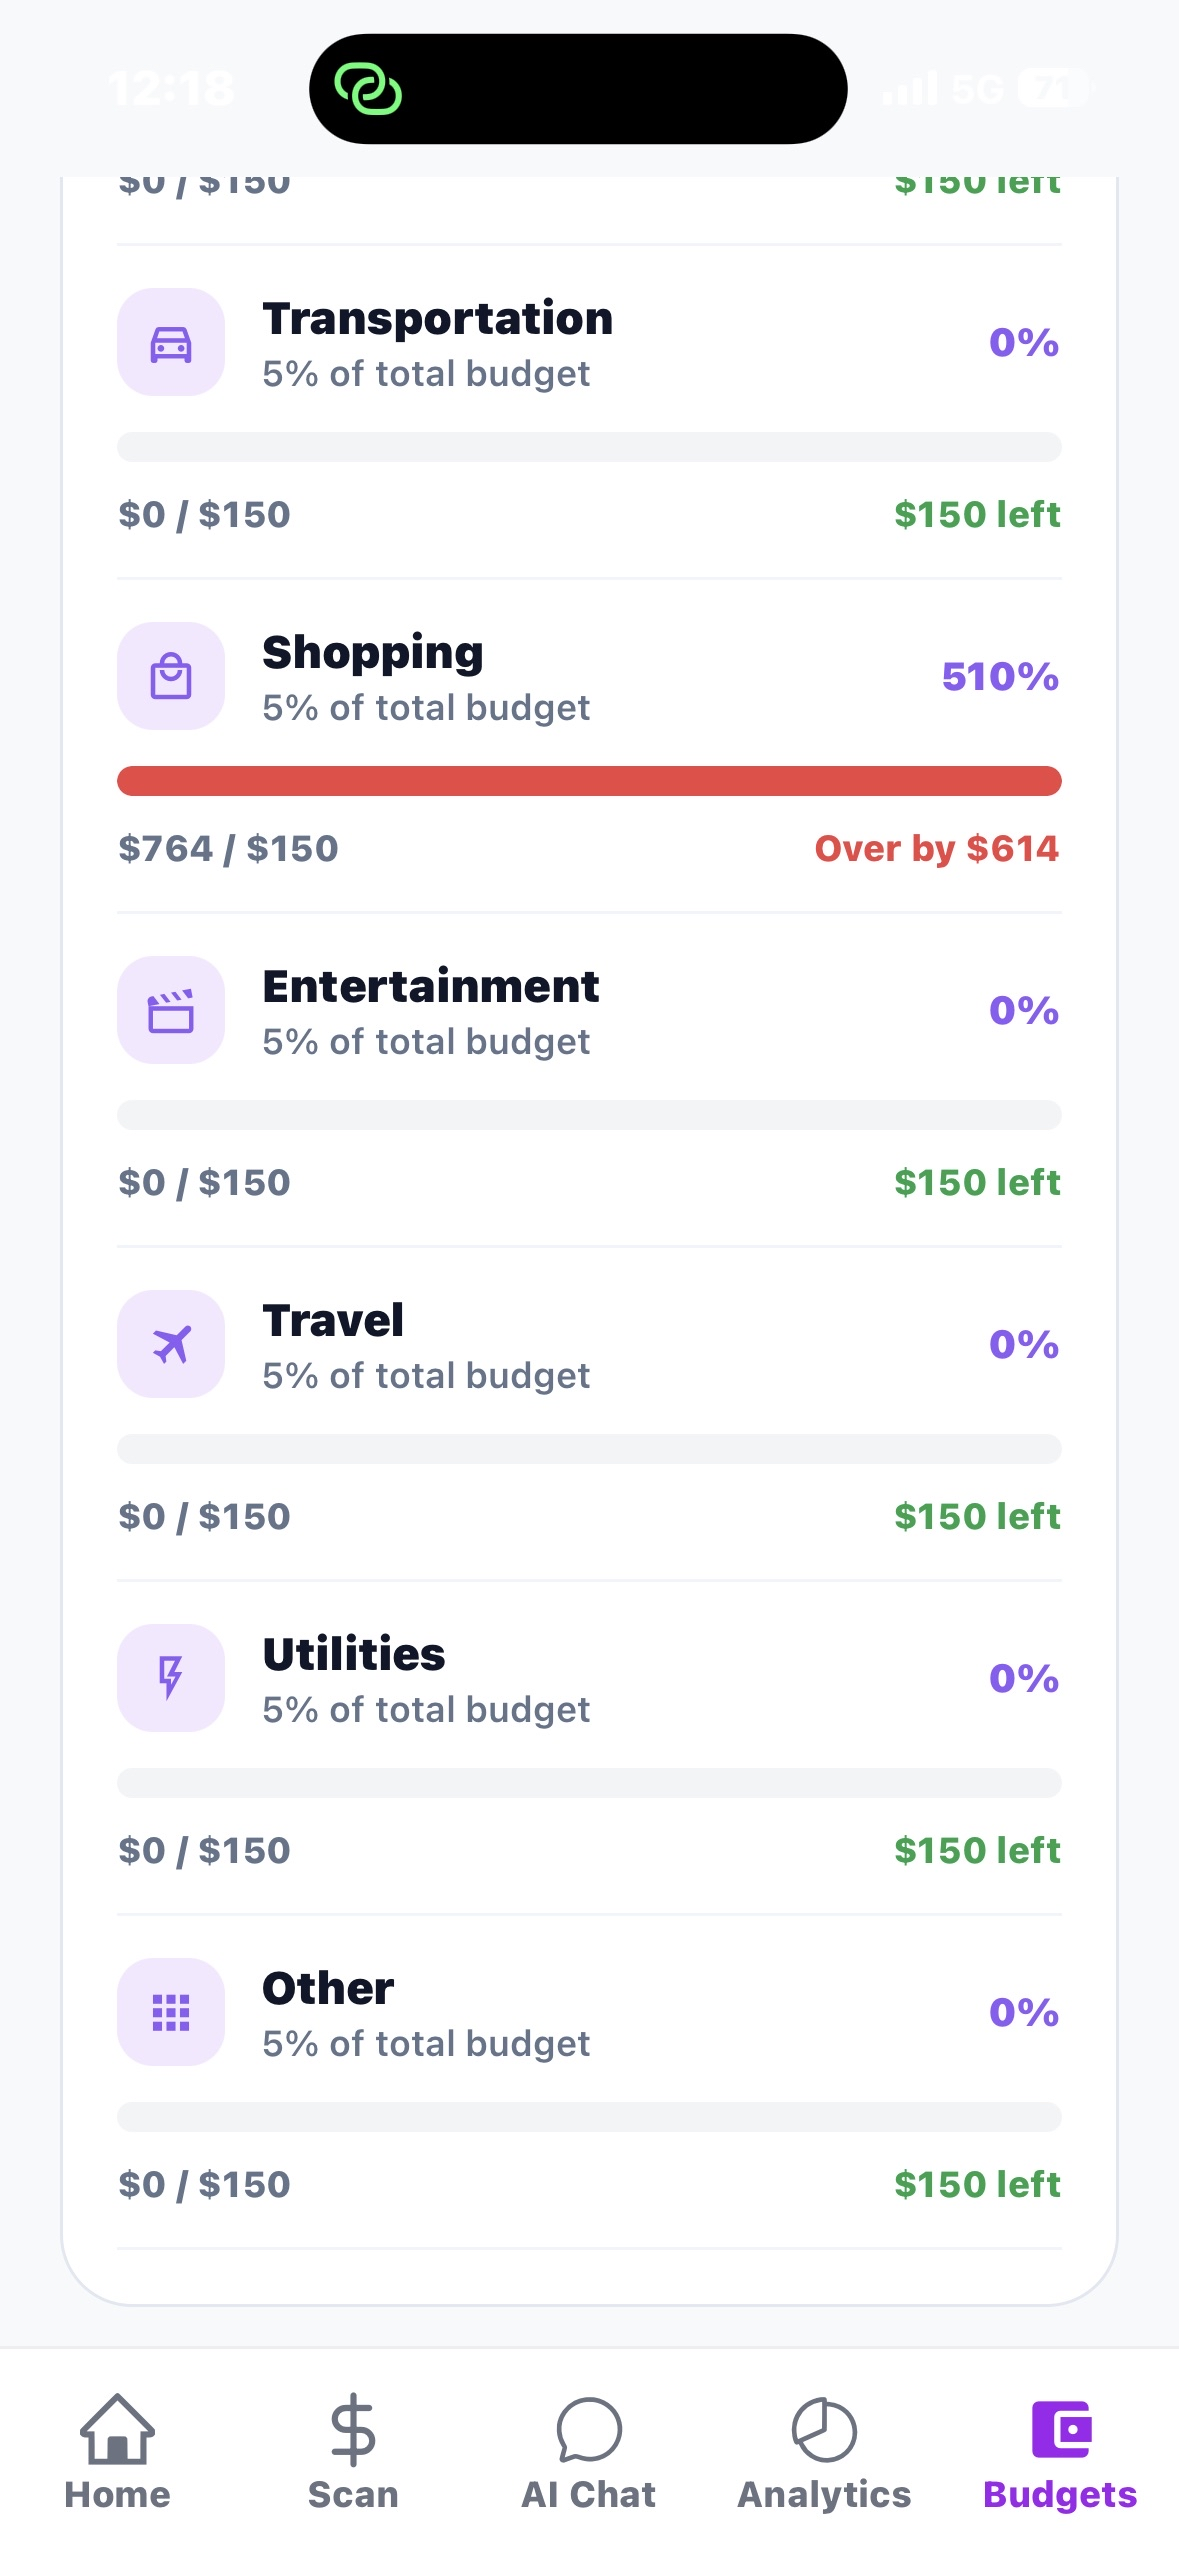
Task: Tap the Shopping bag icon
Action: [x=171, y=677]
